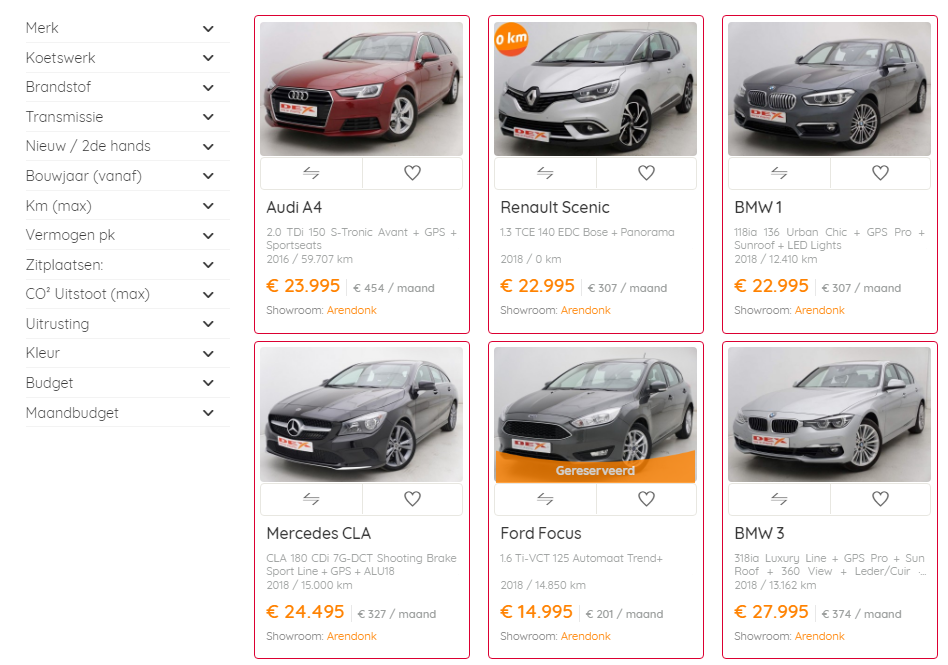Click compare icon under Mercedes CLA
The width and height of the screenshot is (948, 665).
coord(311,499)
